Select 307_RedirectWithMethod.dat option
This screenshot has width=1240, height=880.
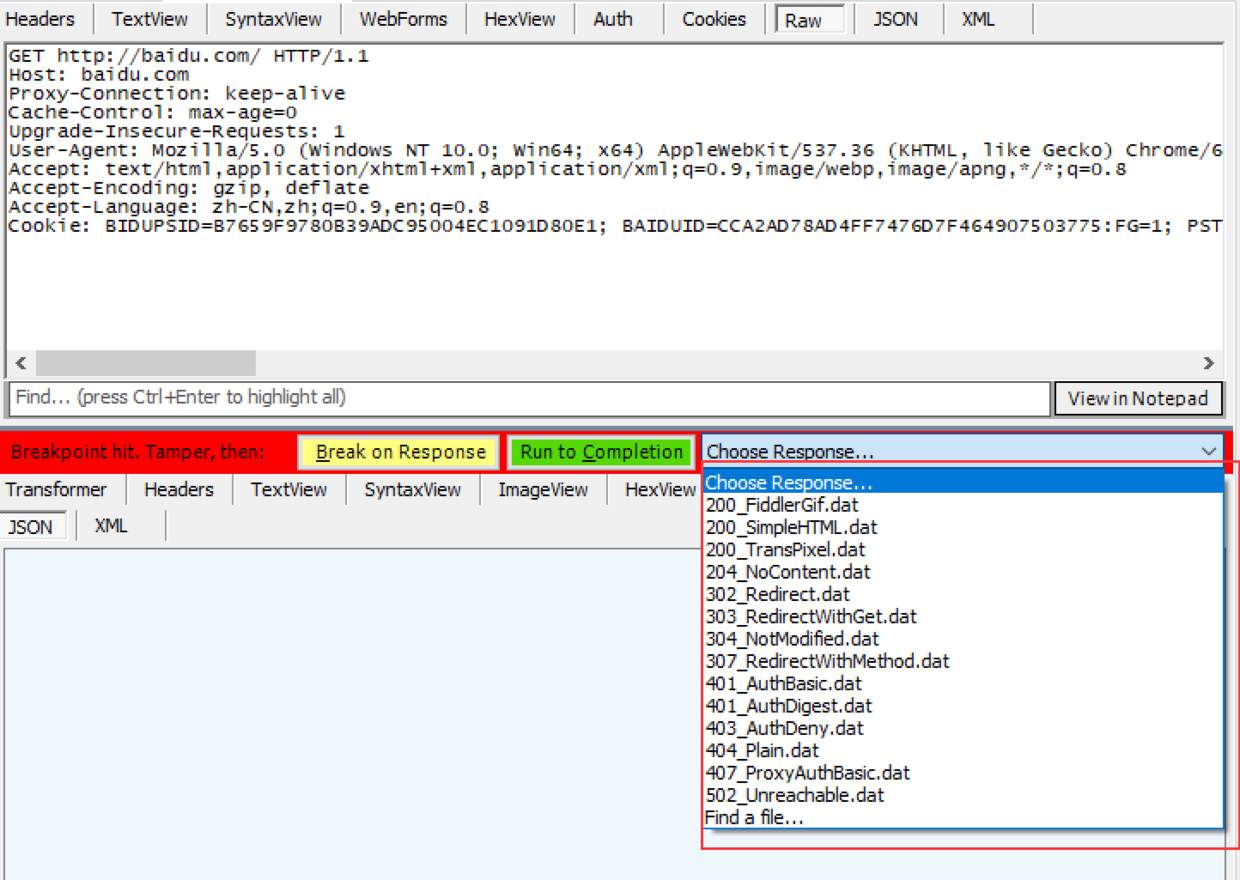coord(827,661)
